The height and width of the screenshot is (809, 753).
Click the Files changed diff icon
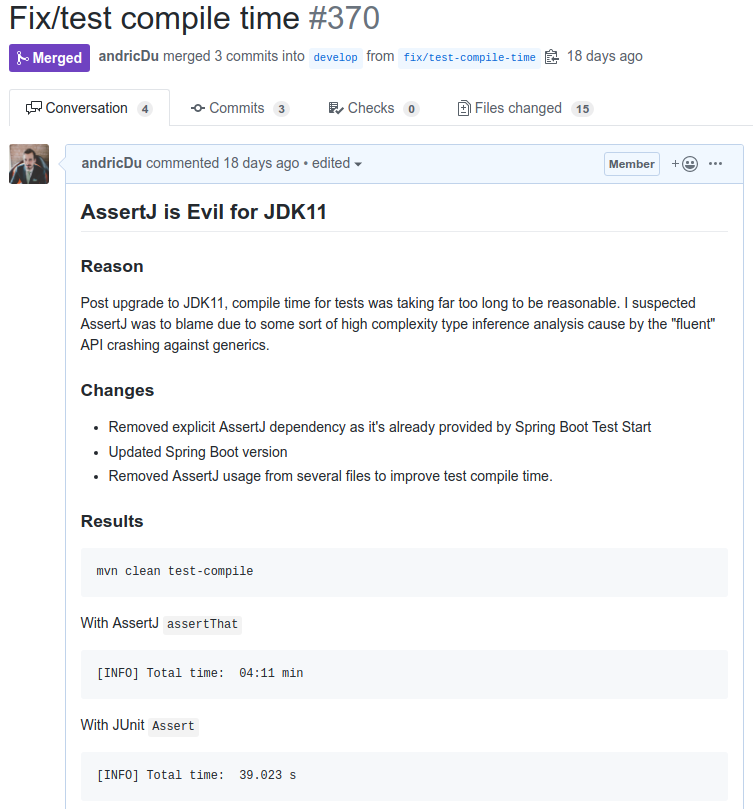(x=463, y=108)
